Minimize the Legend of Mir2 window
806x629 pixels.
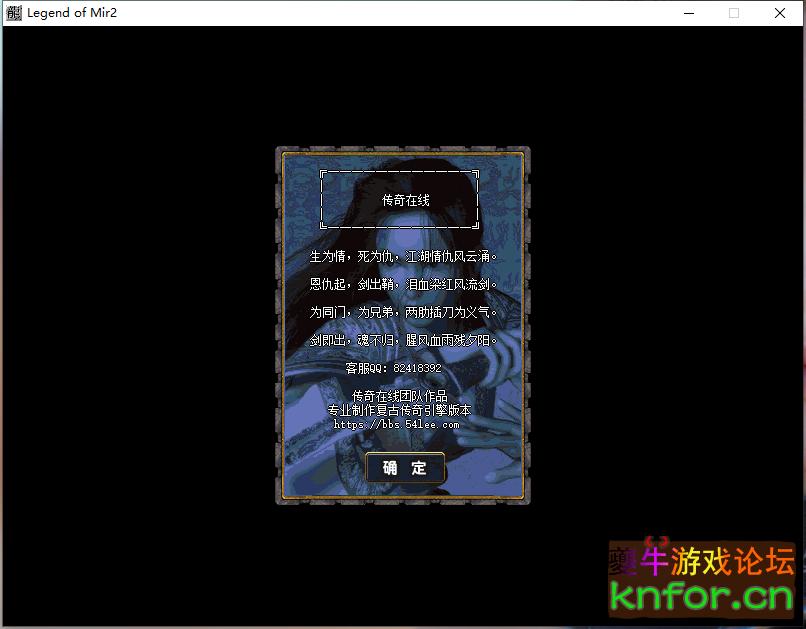689,13
